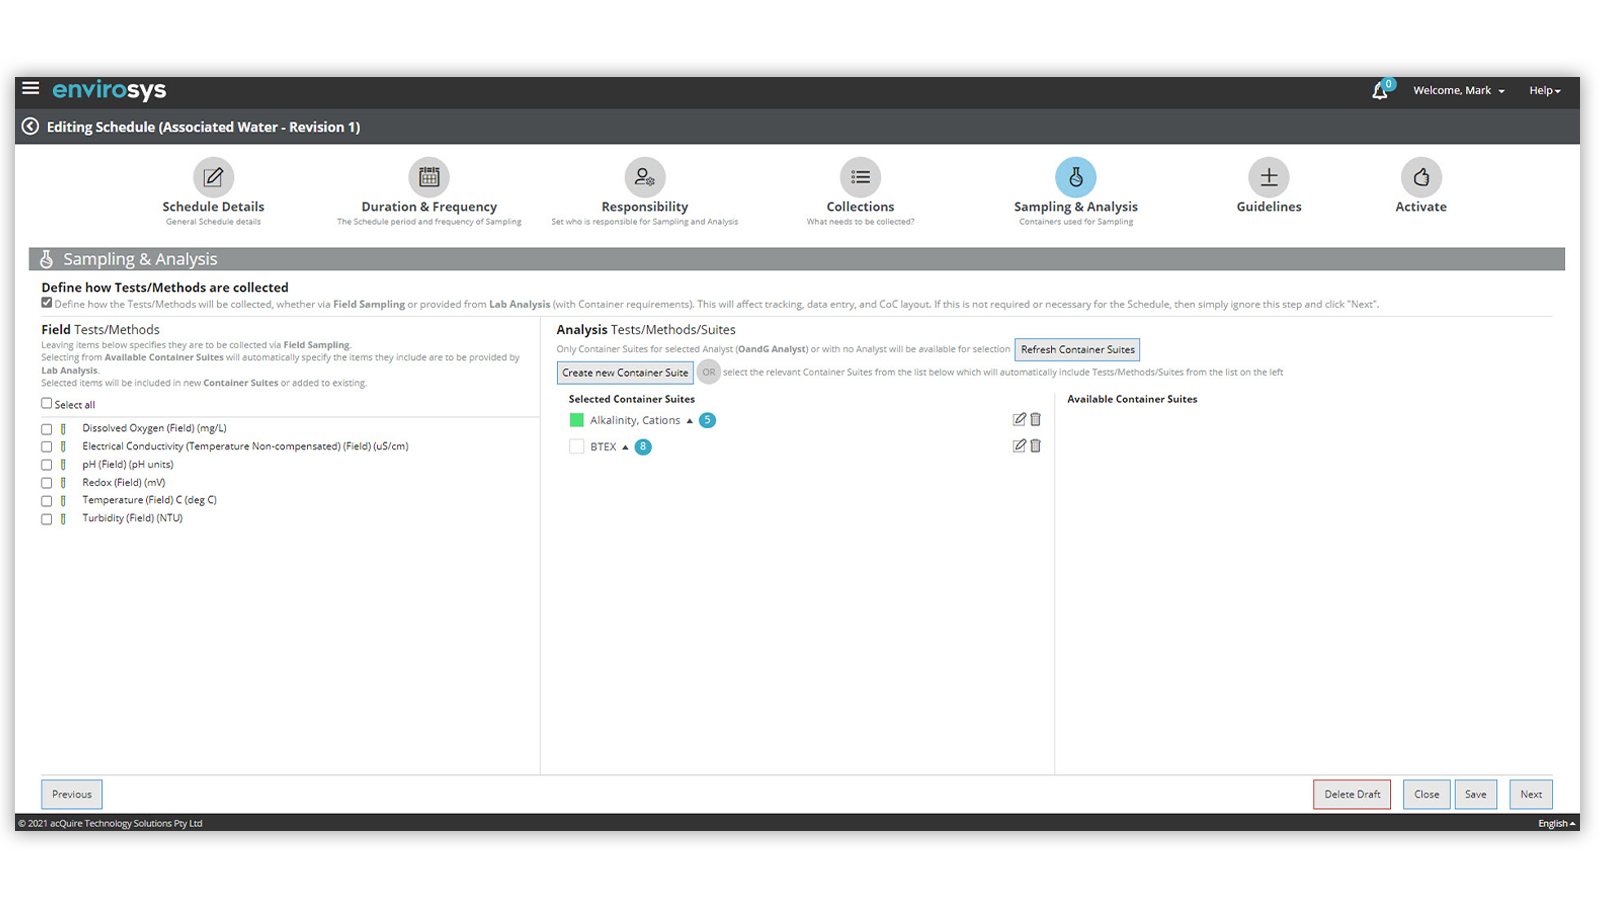
Task: Click the back arrow beside Editing Schedule
Action: [31, 126]
